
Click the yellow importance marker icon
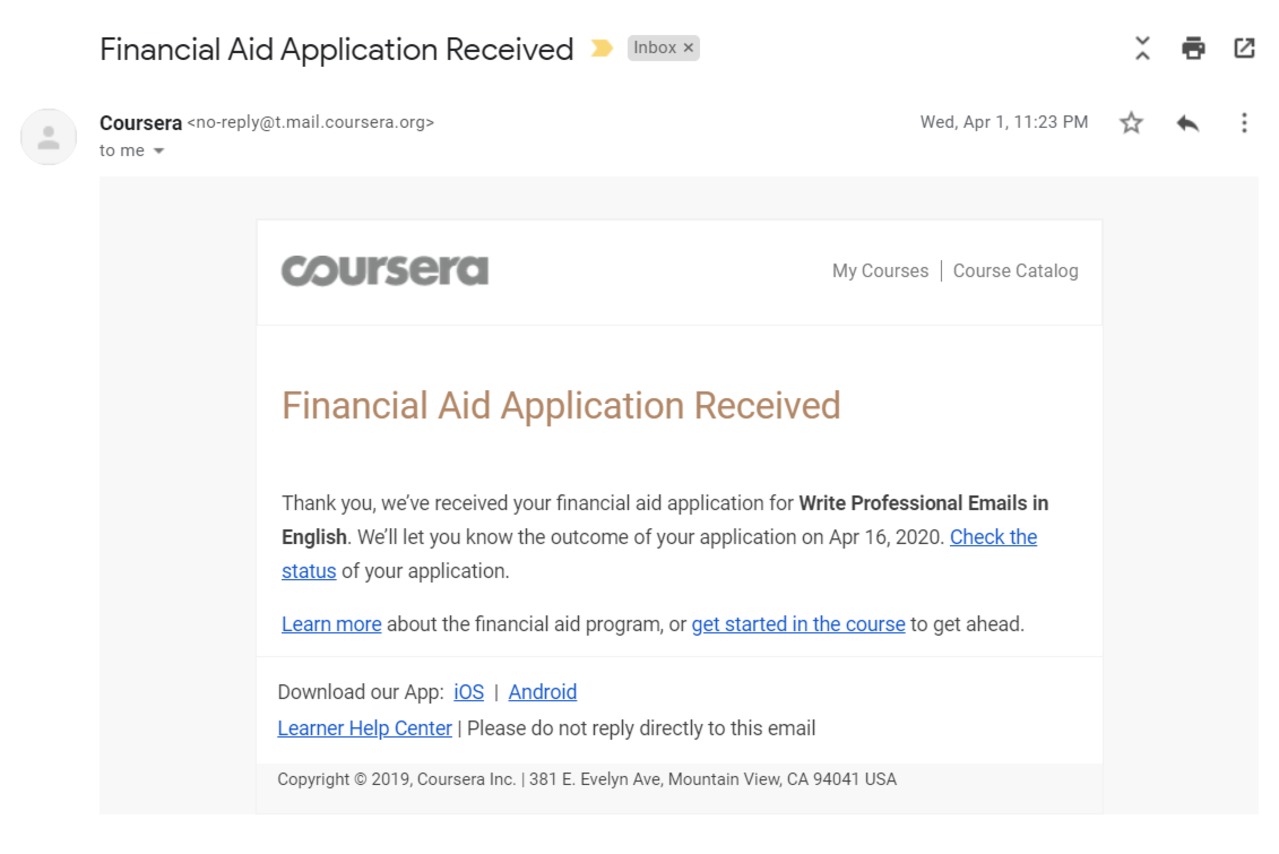click(x=601, y=48)
